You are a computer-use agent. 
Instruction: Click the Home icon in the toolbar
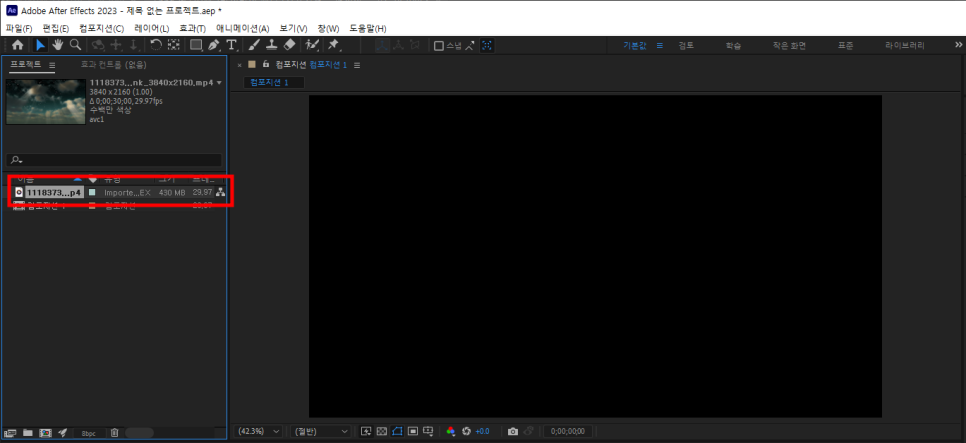17,45
